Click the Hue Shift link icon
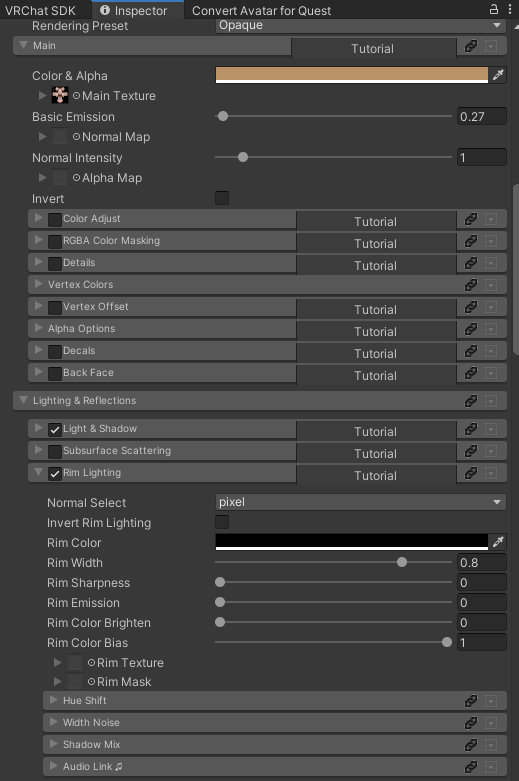 click(x=471, y=701)
